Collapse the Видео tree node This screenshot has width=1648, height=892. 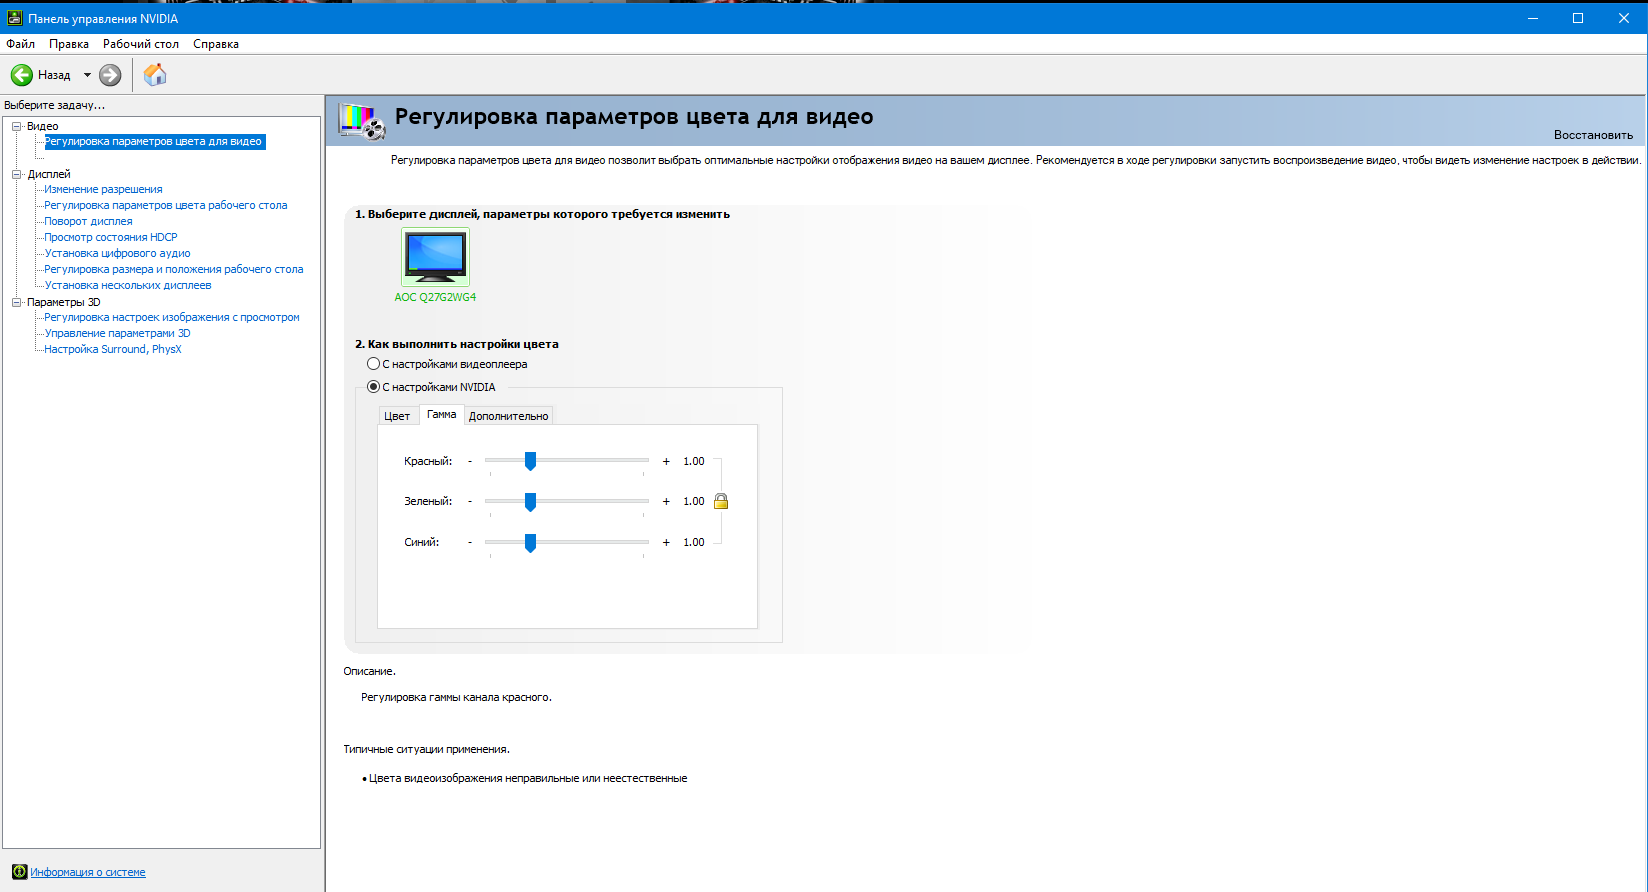click(x=17, y=126)
